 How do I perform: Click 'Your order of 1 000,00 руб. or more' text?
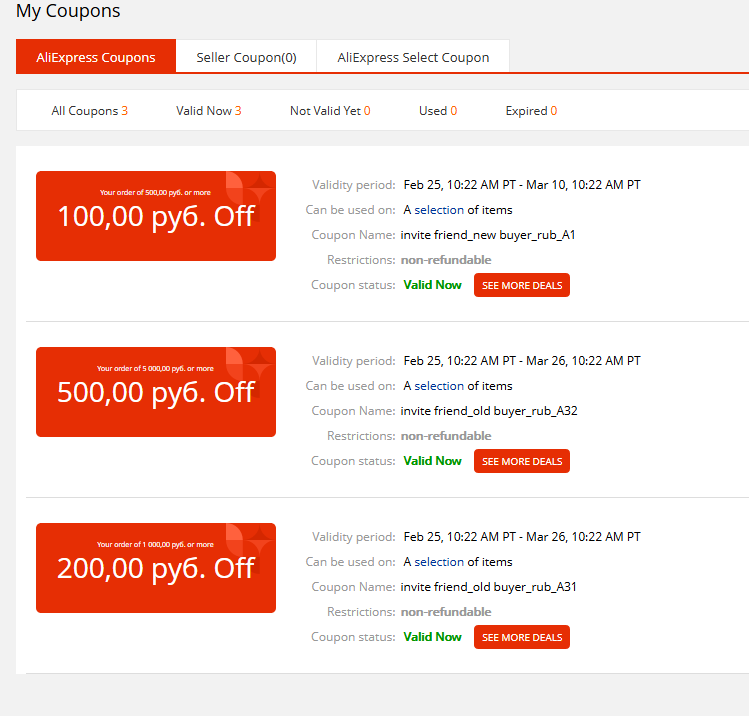(x=155, y=545)
